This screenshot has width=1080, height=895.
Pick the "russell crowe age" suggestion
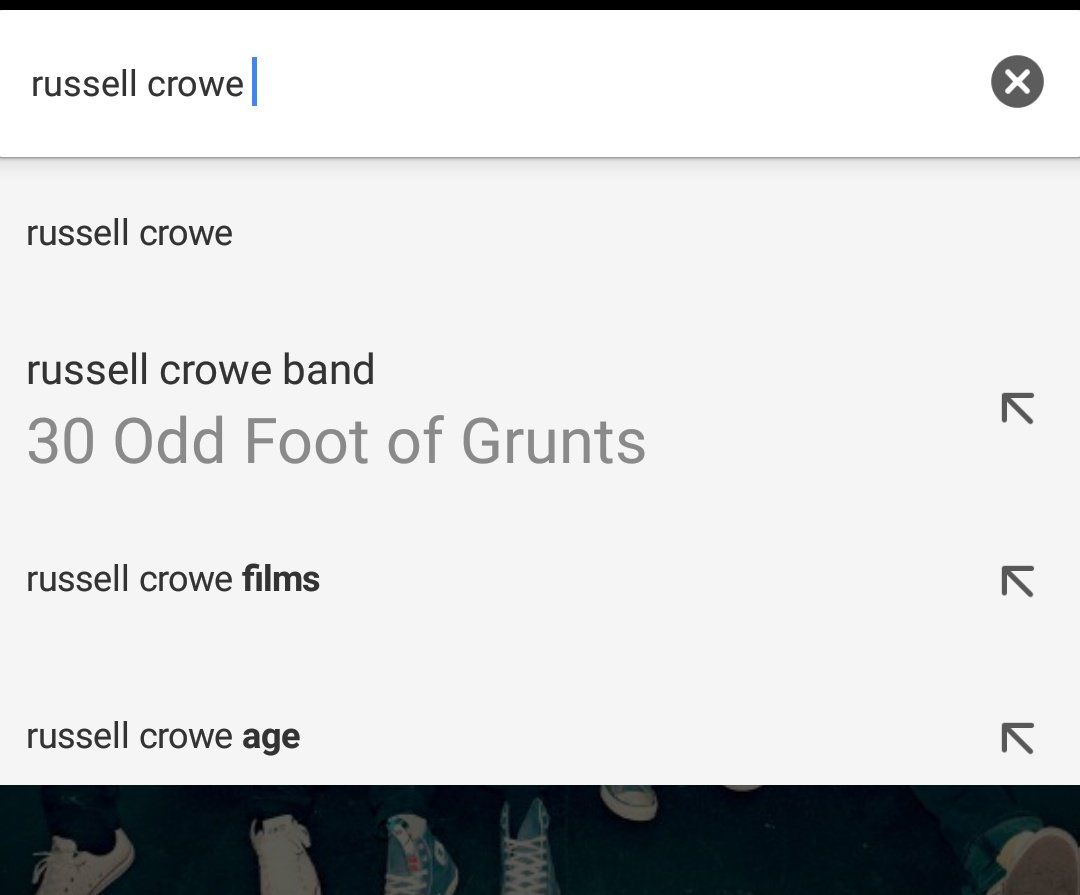(x=163, y=737)
